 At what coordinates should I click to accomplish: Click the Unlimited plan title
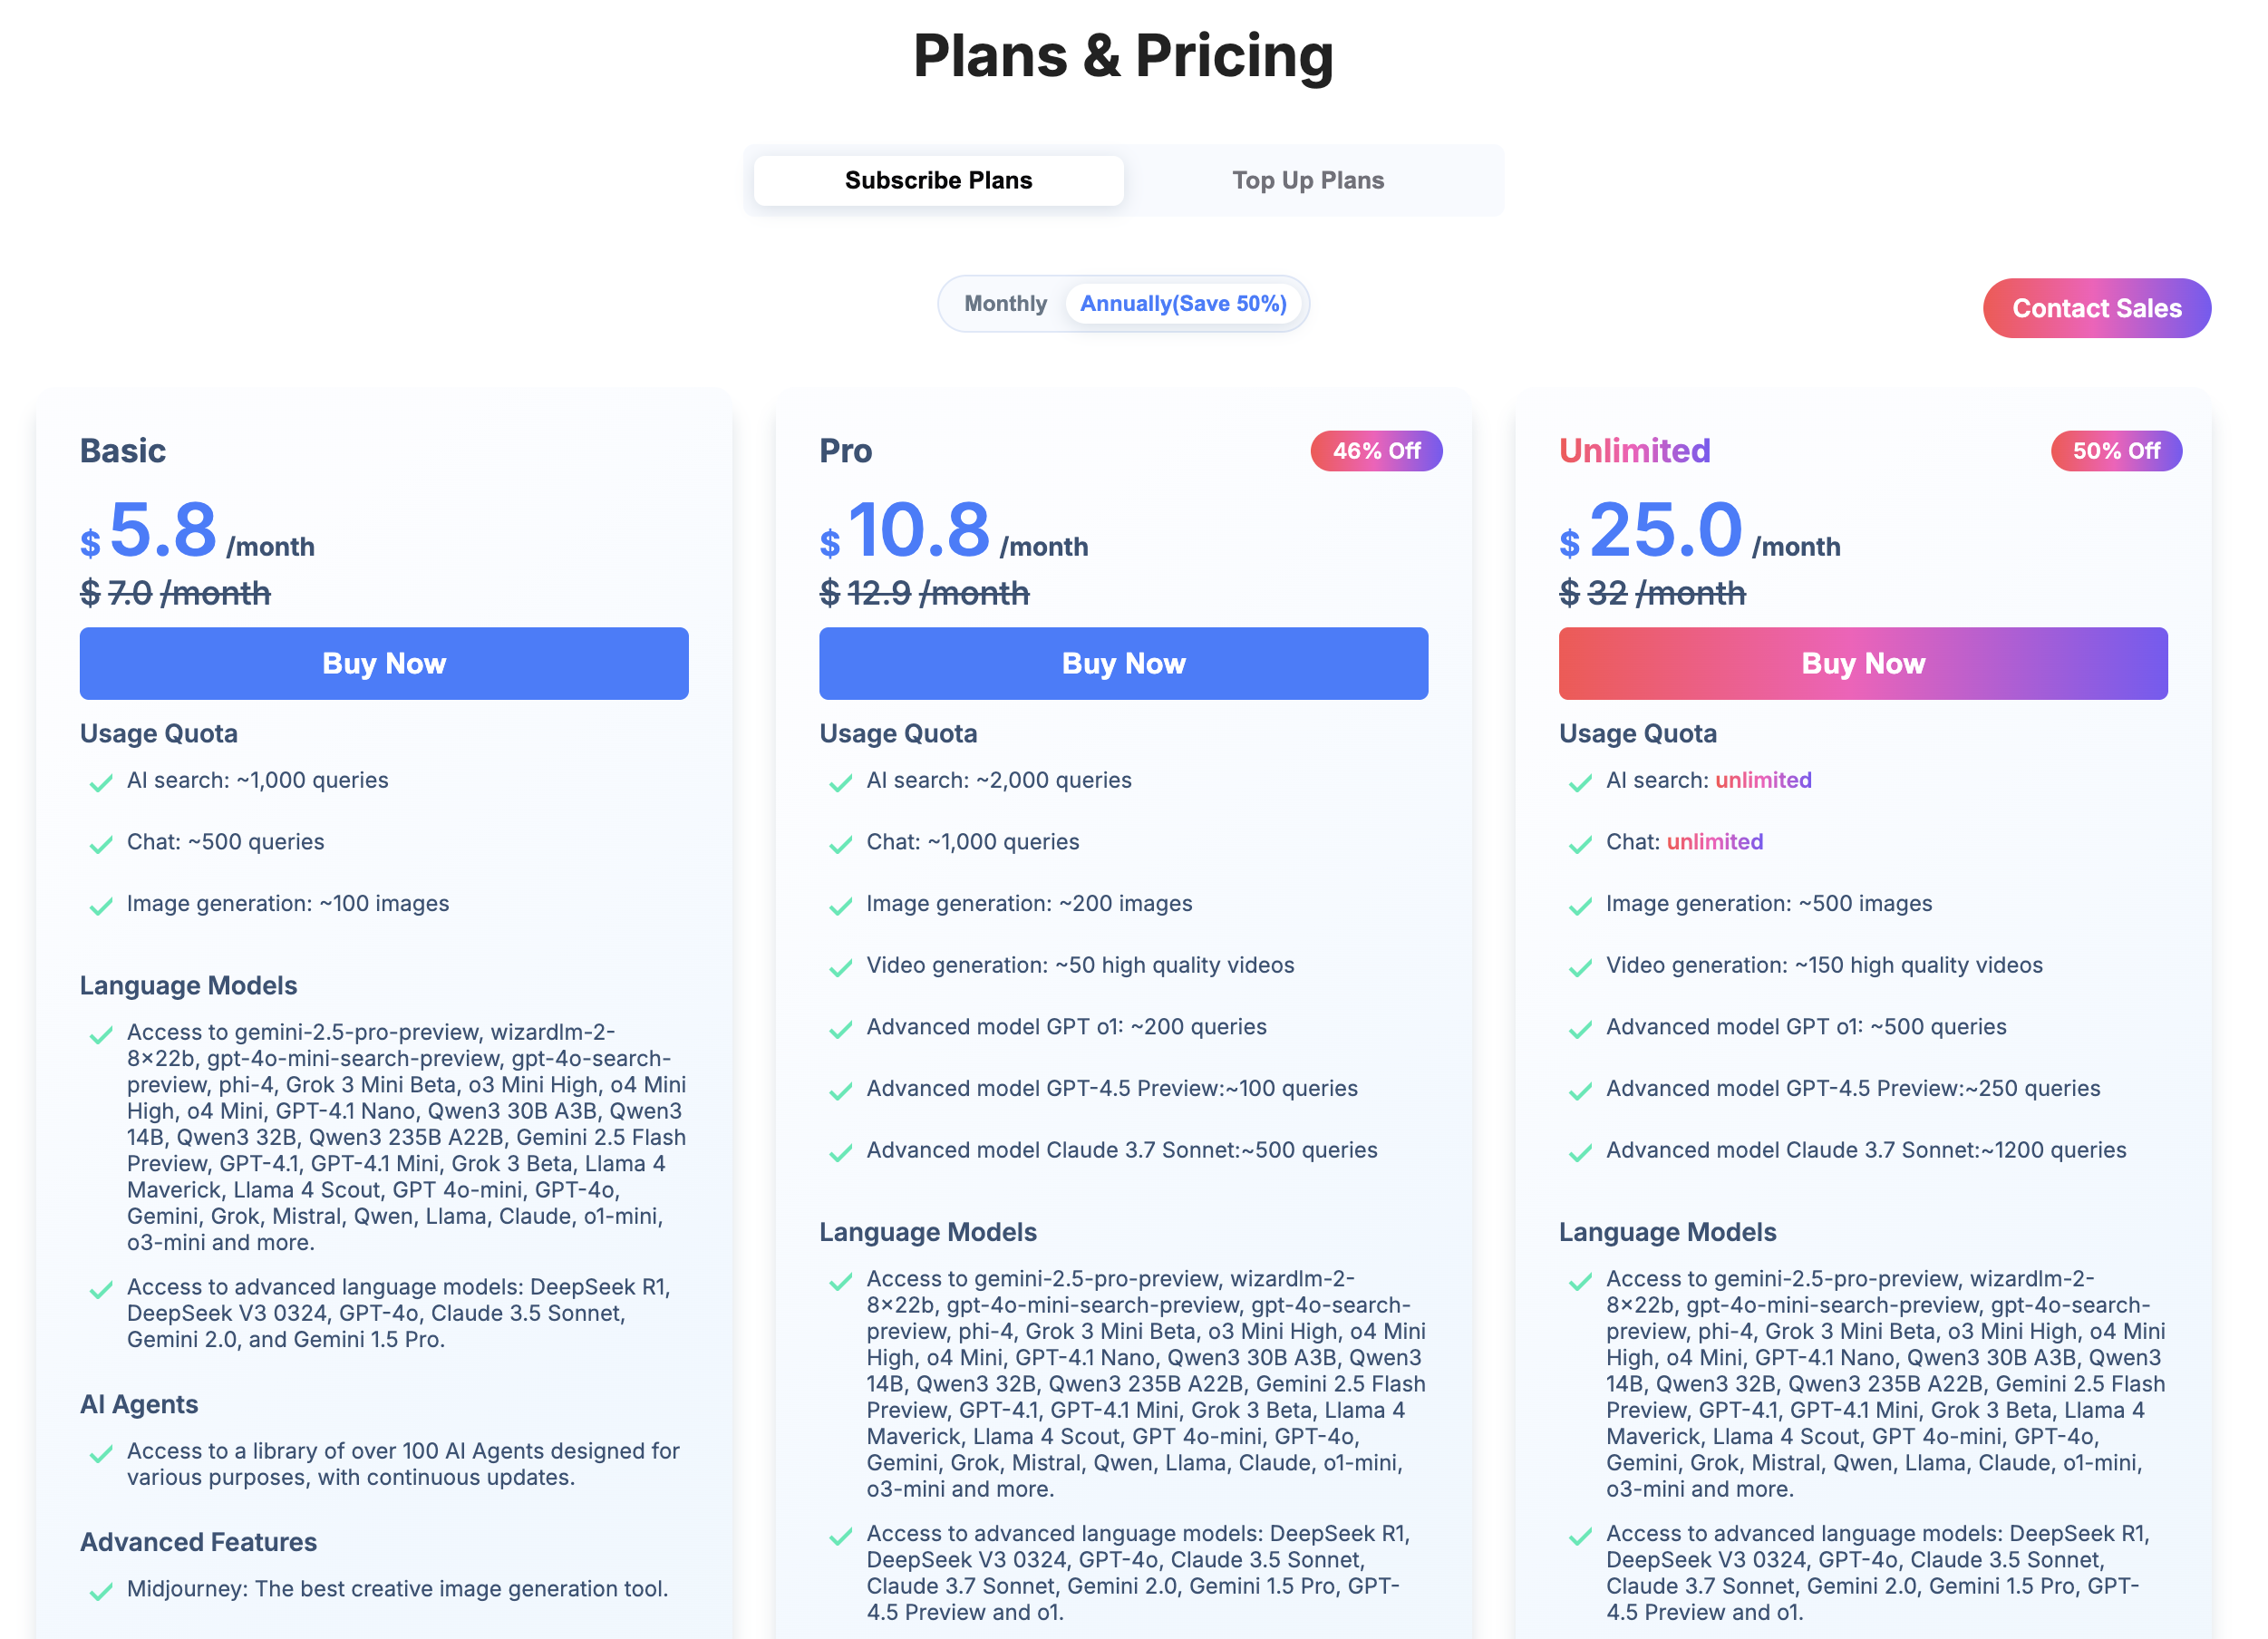point(1634,451)
